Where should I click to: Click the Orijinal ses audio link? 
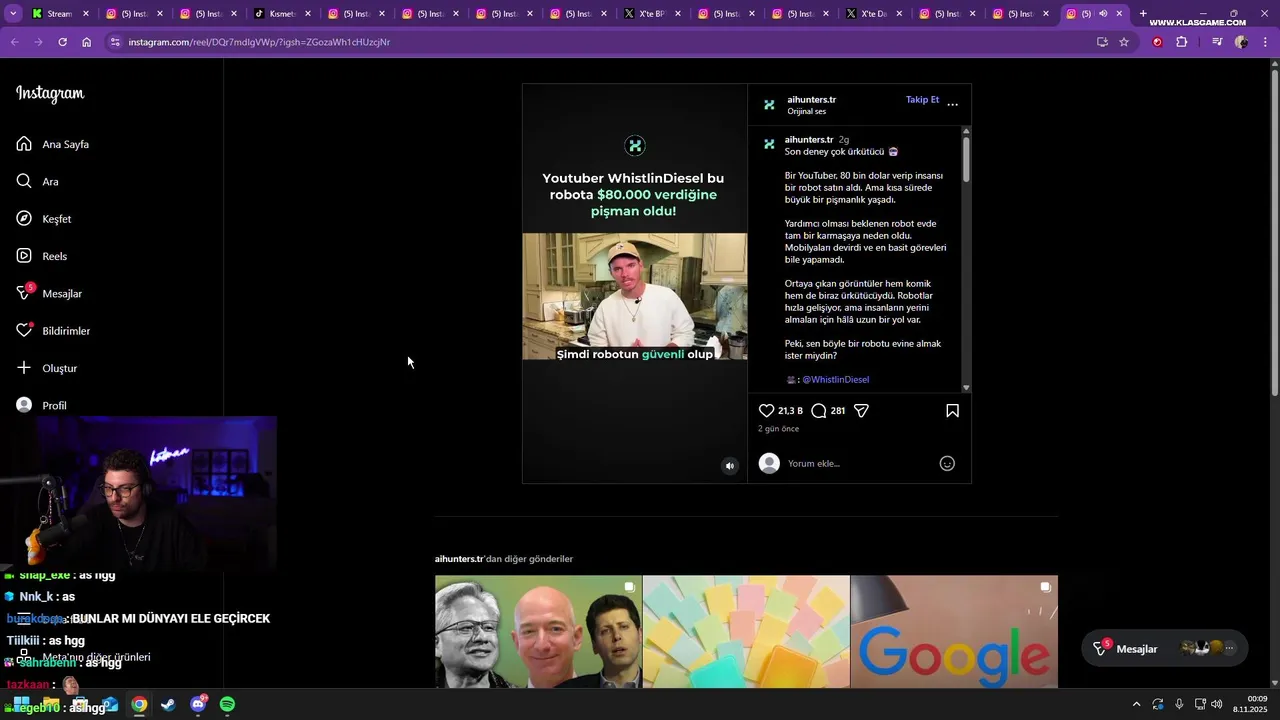[x=806, y=111]
